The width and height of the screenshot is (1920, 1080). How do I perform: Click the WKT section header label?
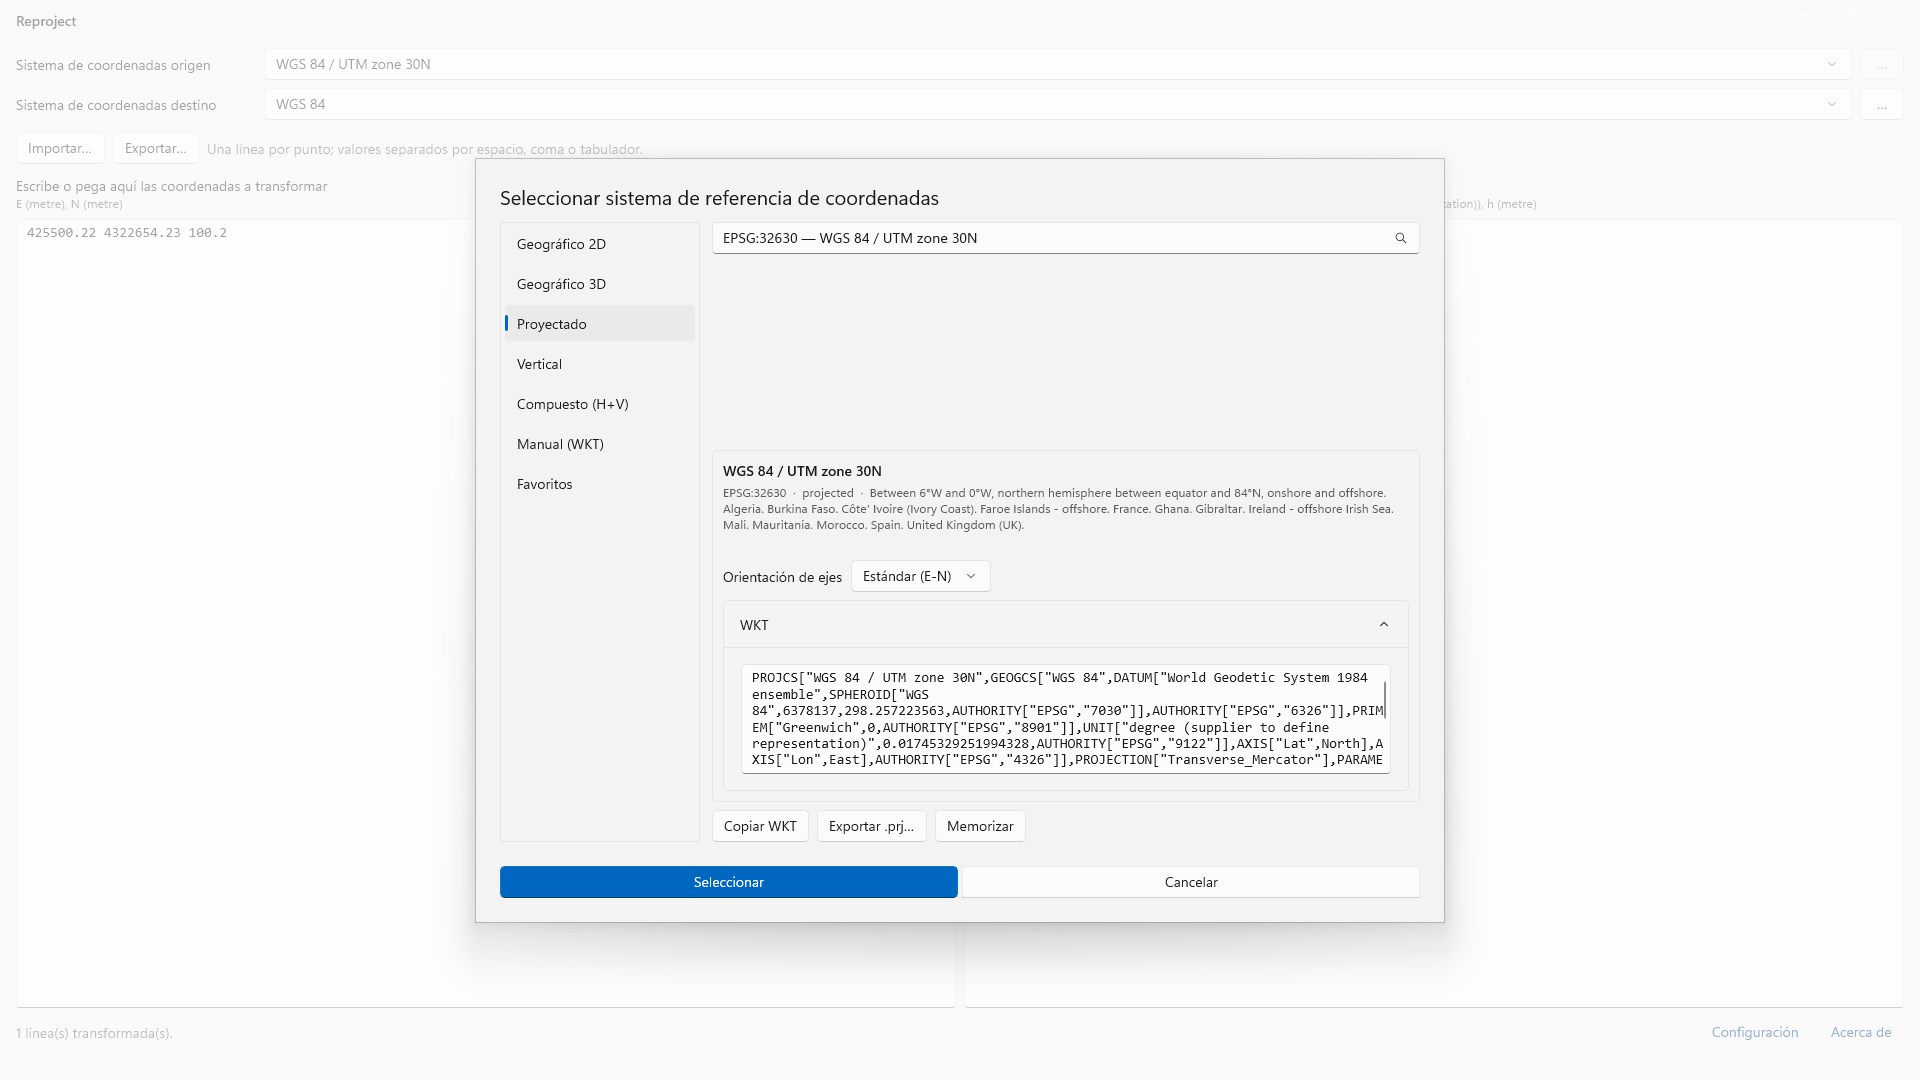(x=754, y=625)
